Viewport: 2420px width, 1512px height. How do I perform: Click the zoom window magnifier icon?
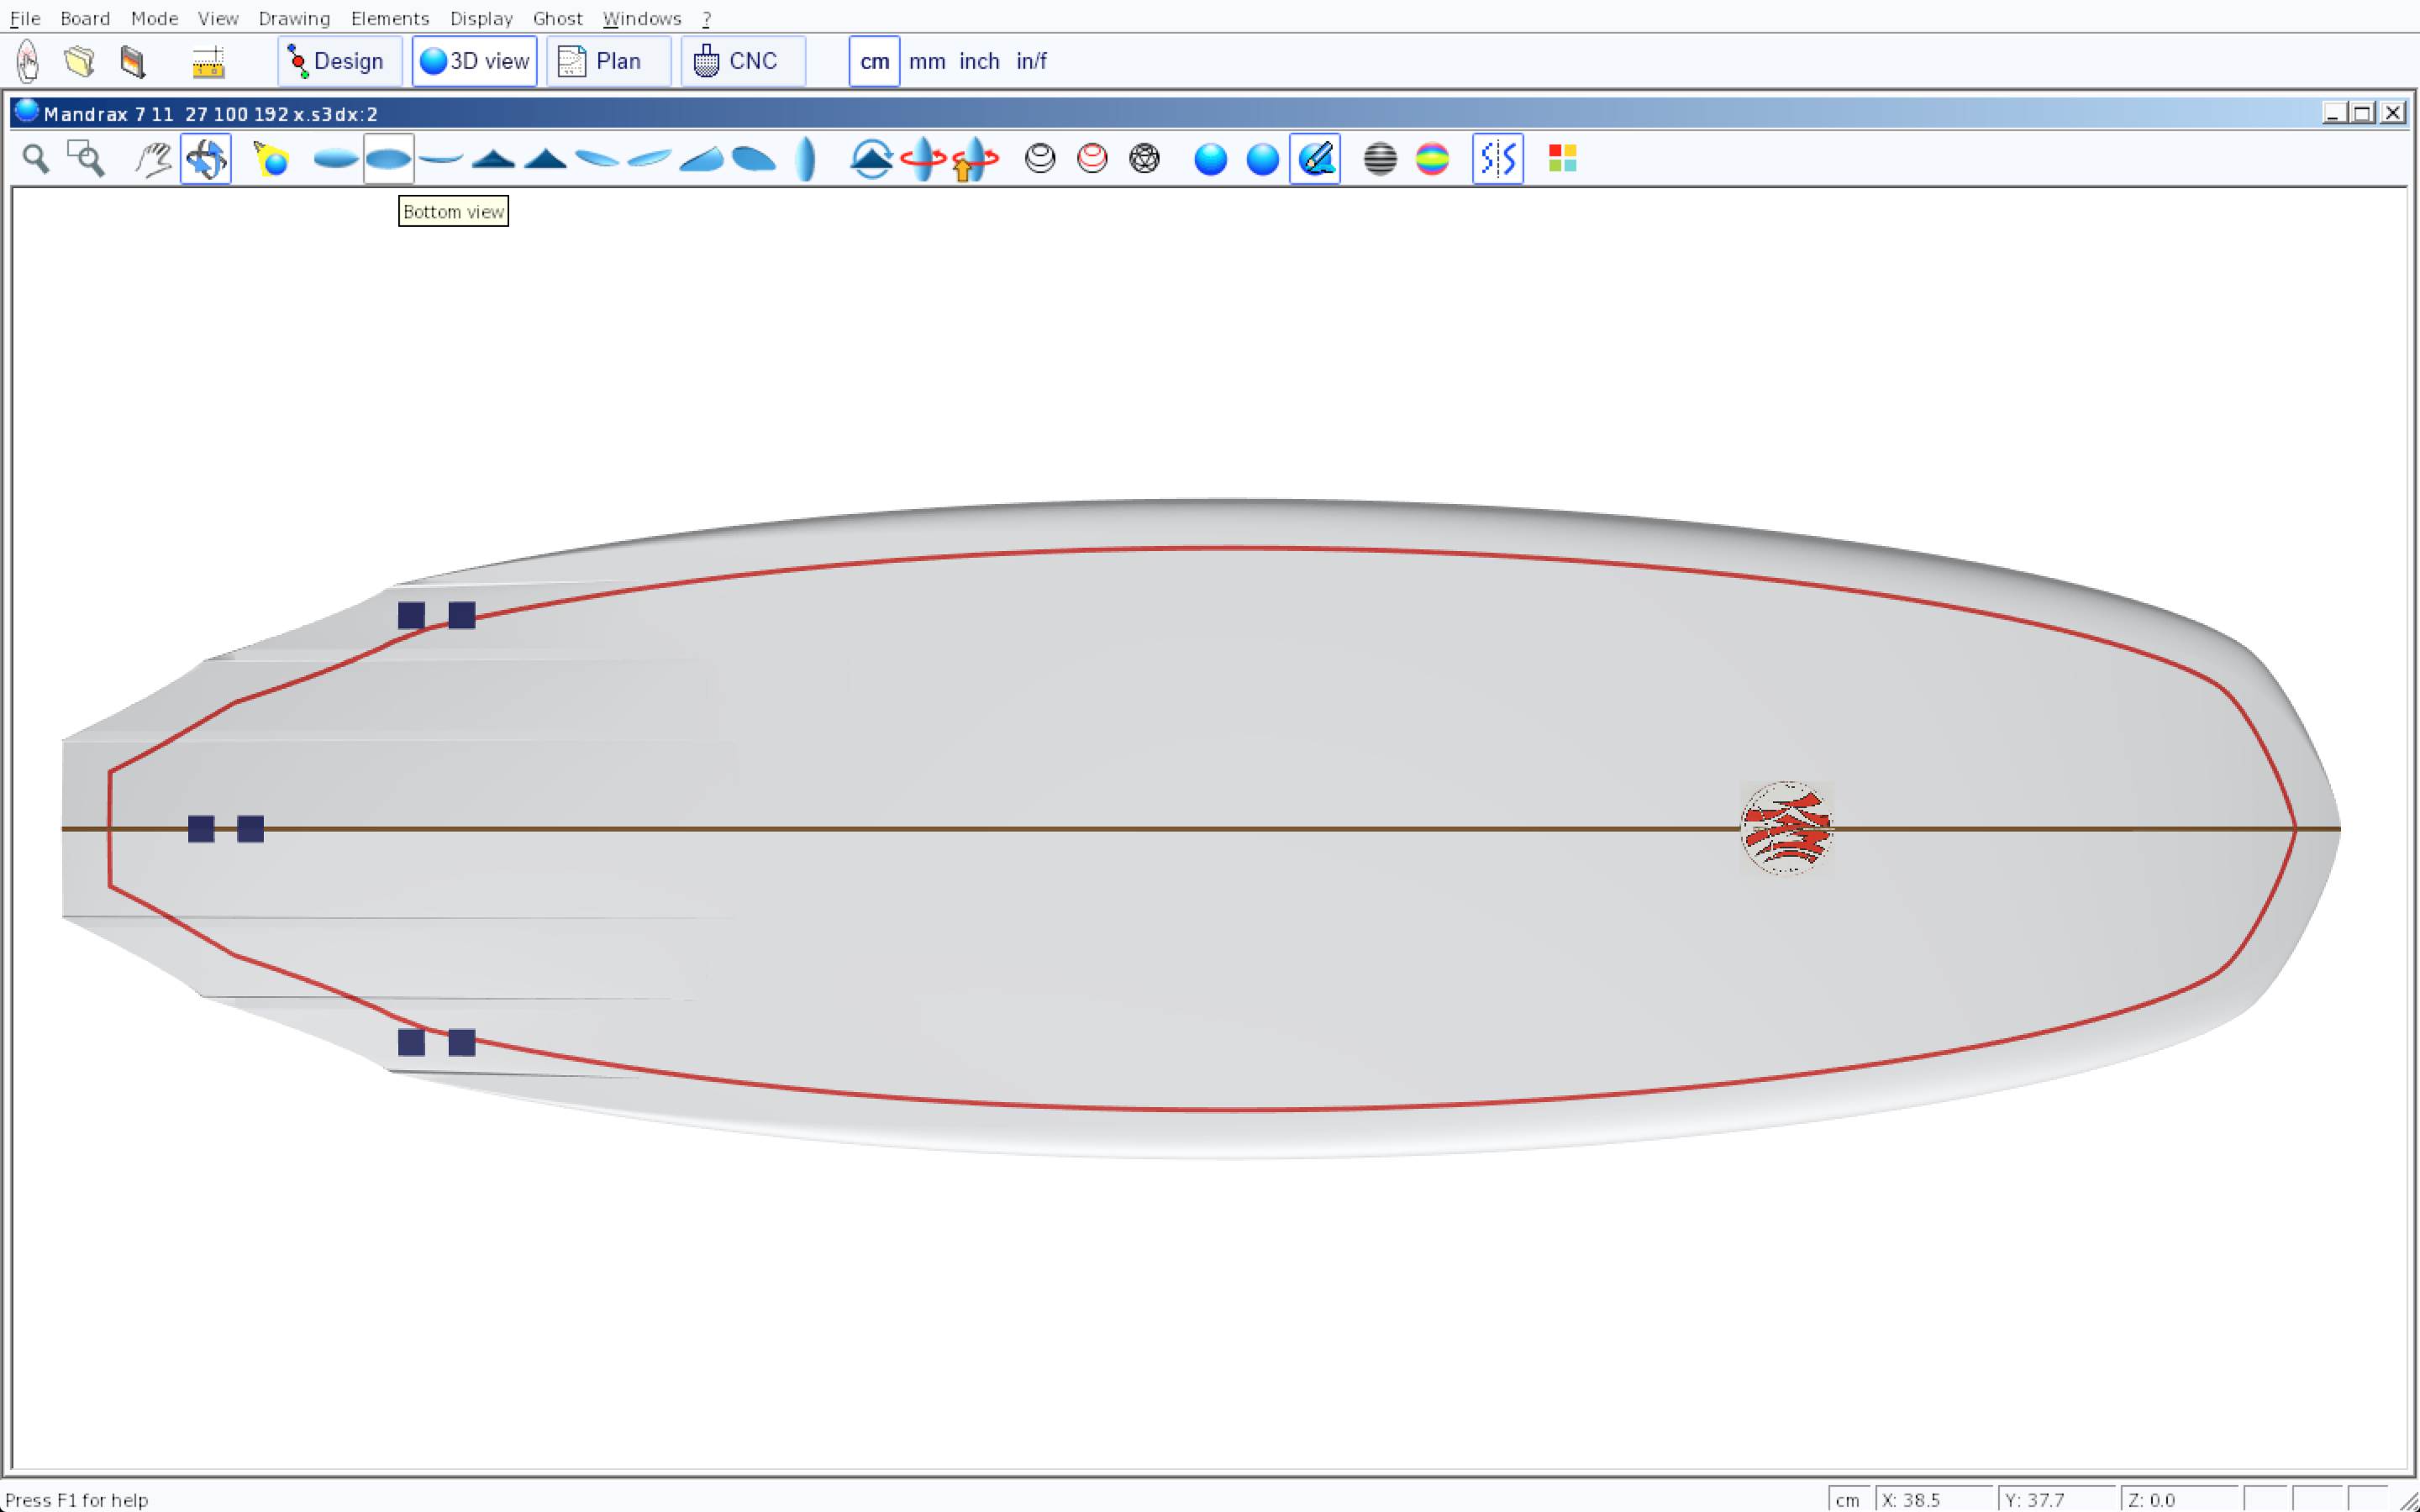pos(86,159)
